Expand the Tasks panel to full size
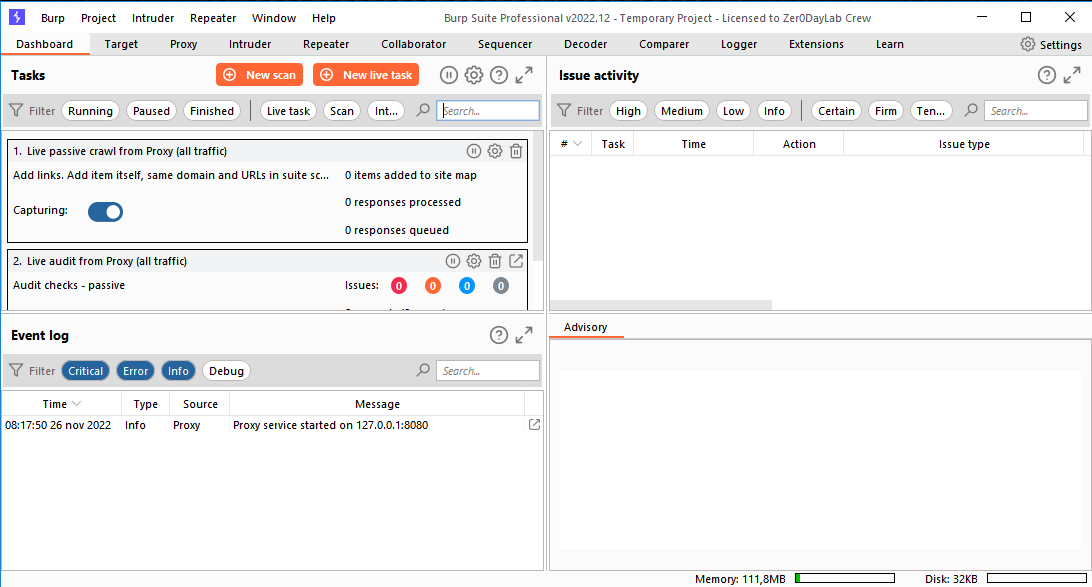Image resolution: width=1092 pixels, height=587 pixels. click(x=524, y=75)
